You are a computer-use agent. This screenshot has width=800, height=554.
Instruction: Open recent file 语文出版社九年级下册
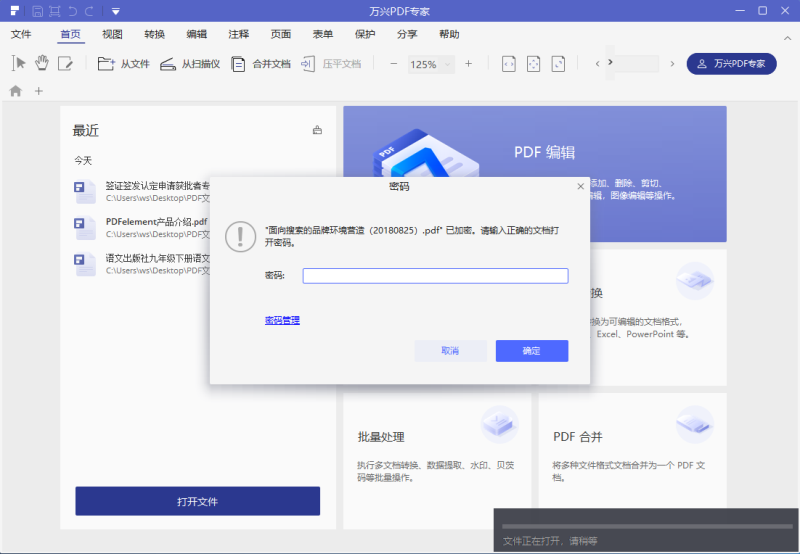point(142,264)
